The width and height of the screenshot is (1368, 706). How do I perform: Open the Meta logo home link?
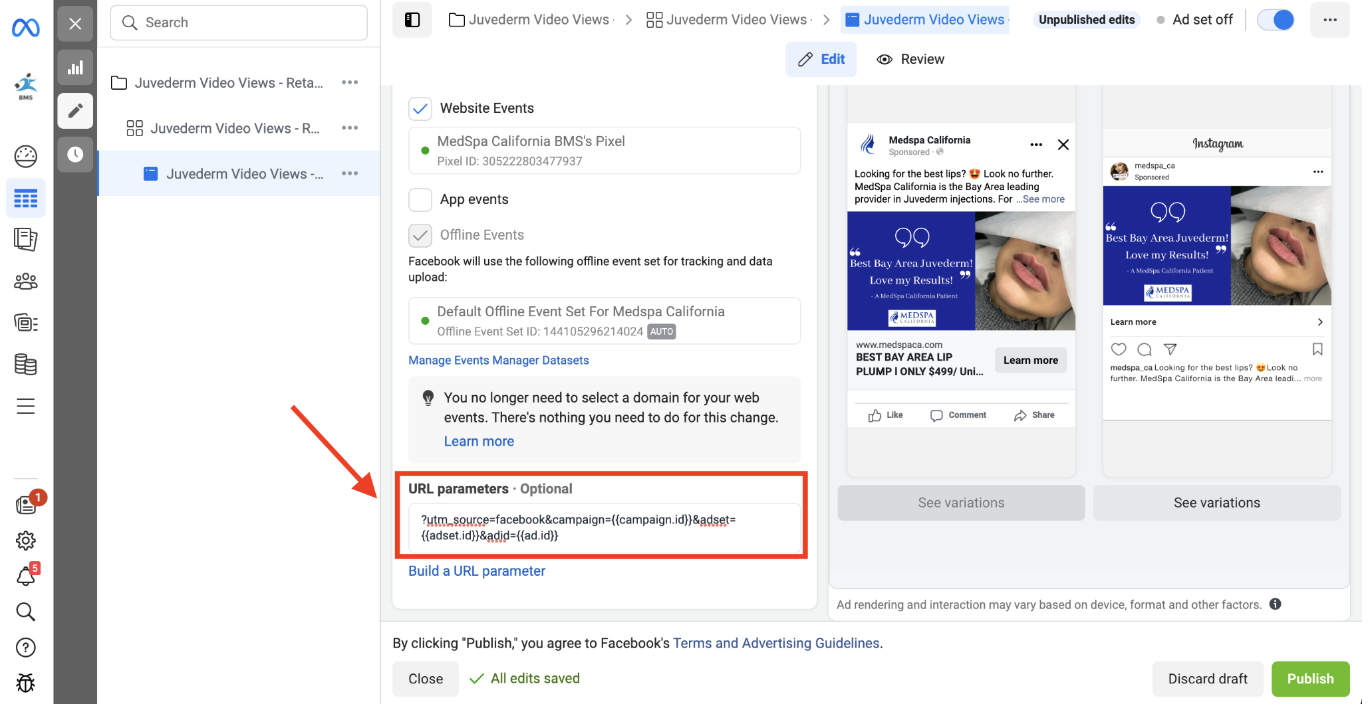(x=26, y=26)
